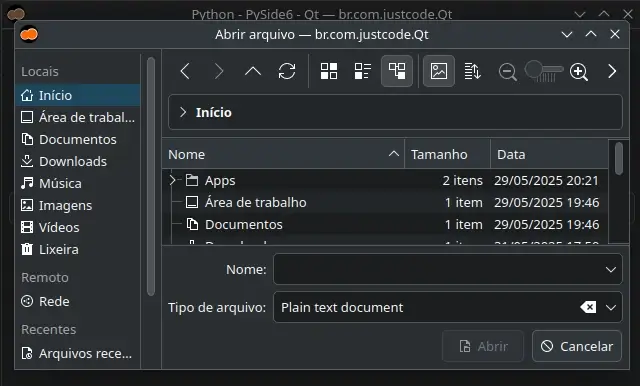Clear the Plain text document filter
This screenshot has height=386, width=640.
pyautogui.click(x=588, y=307)
